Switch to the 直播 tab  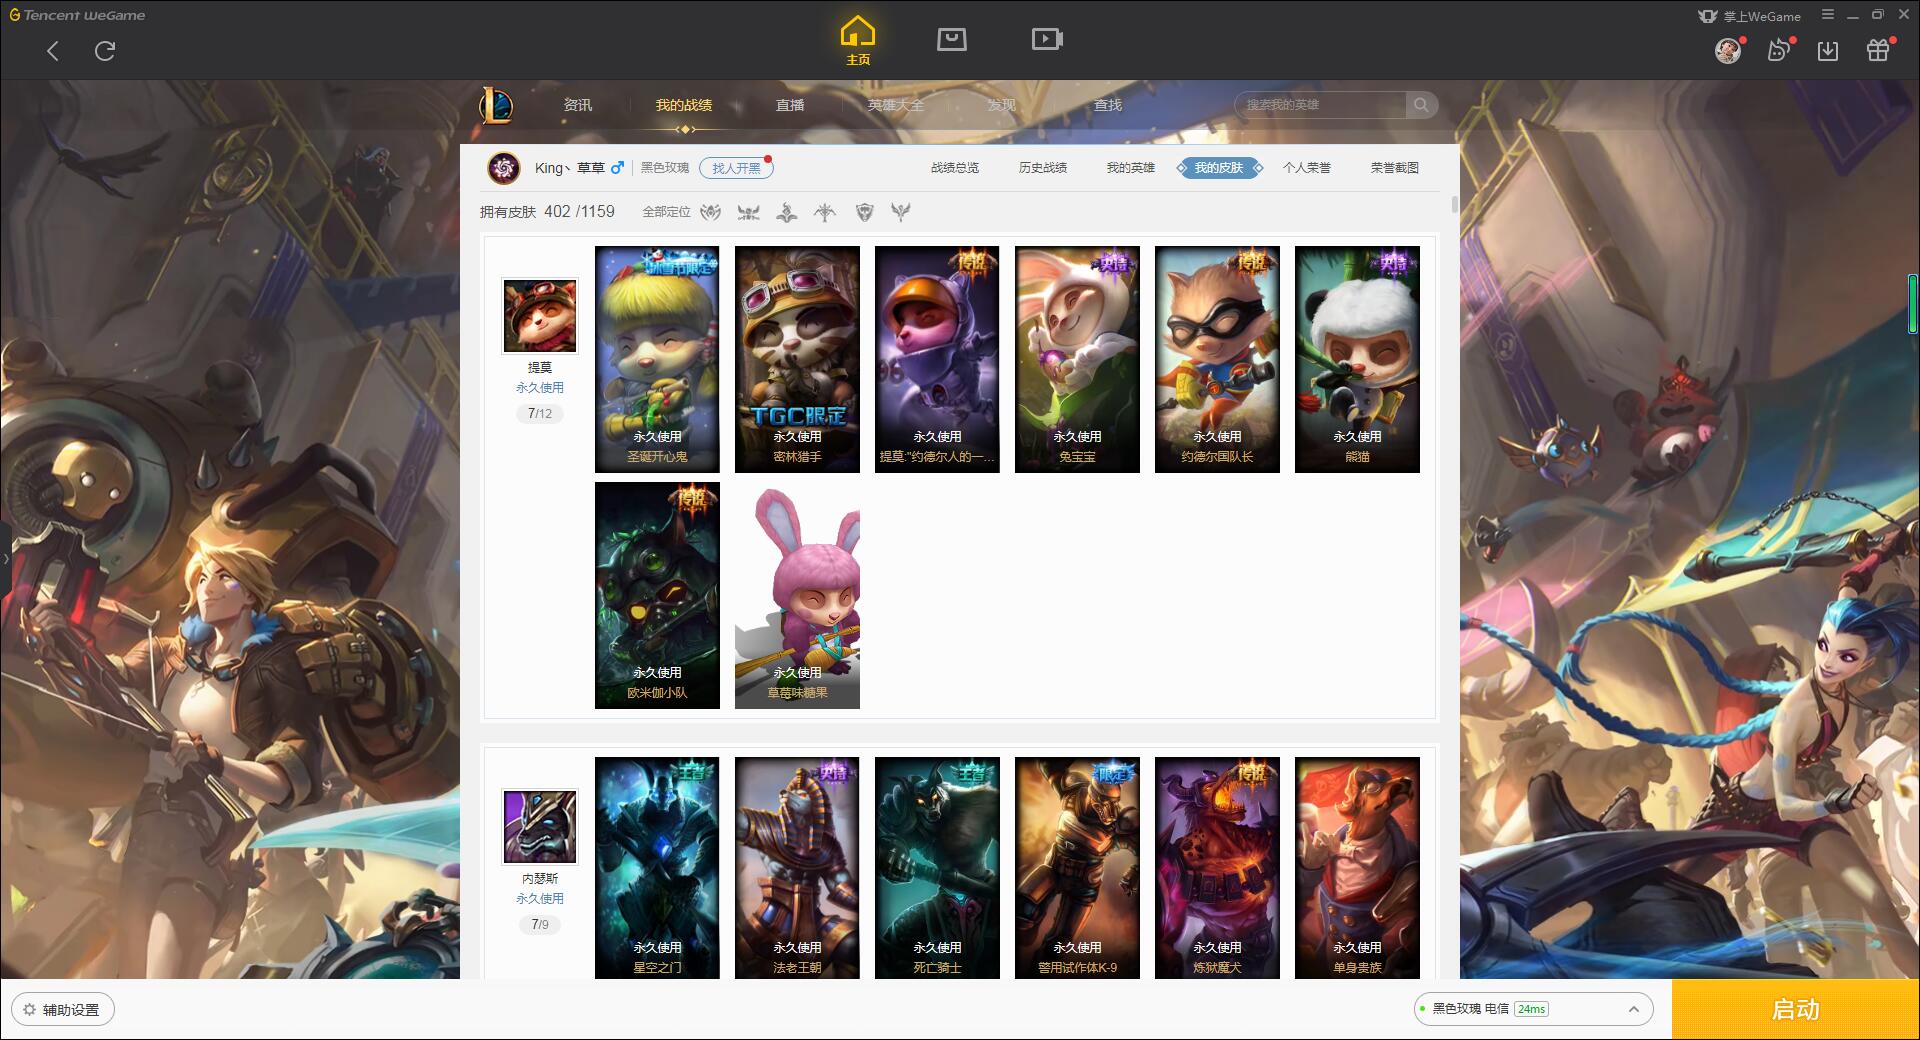790,105
